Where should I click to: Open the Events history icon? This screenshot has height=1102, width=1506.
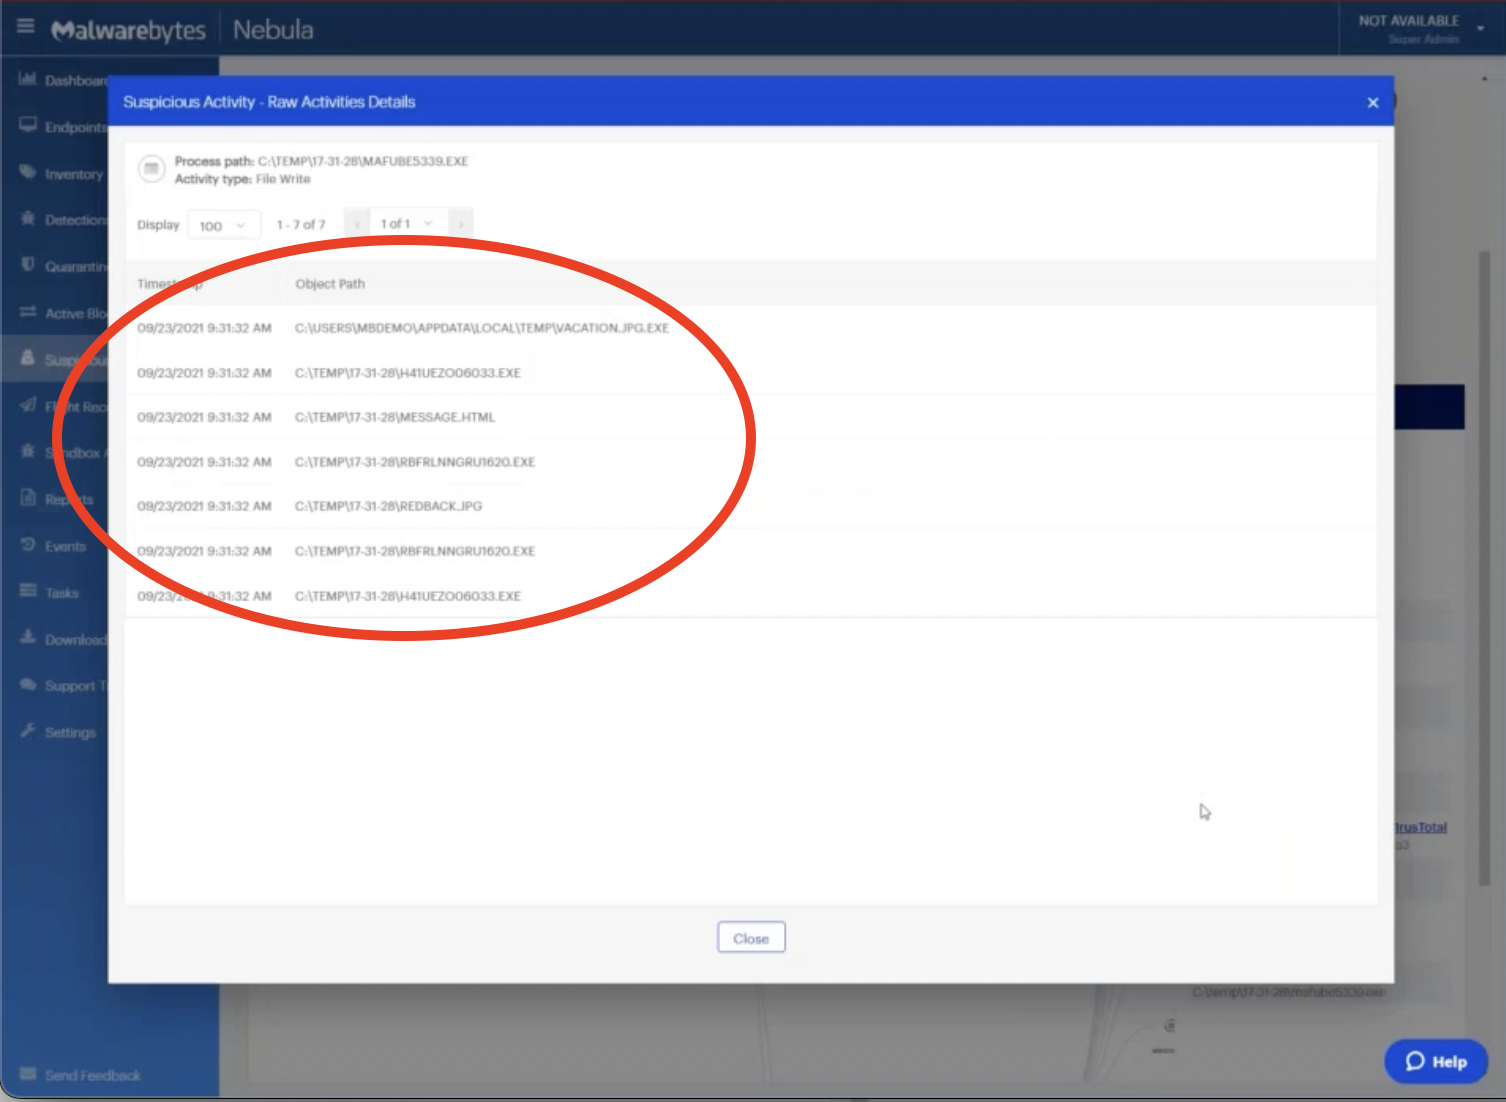pos(27,545)
